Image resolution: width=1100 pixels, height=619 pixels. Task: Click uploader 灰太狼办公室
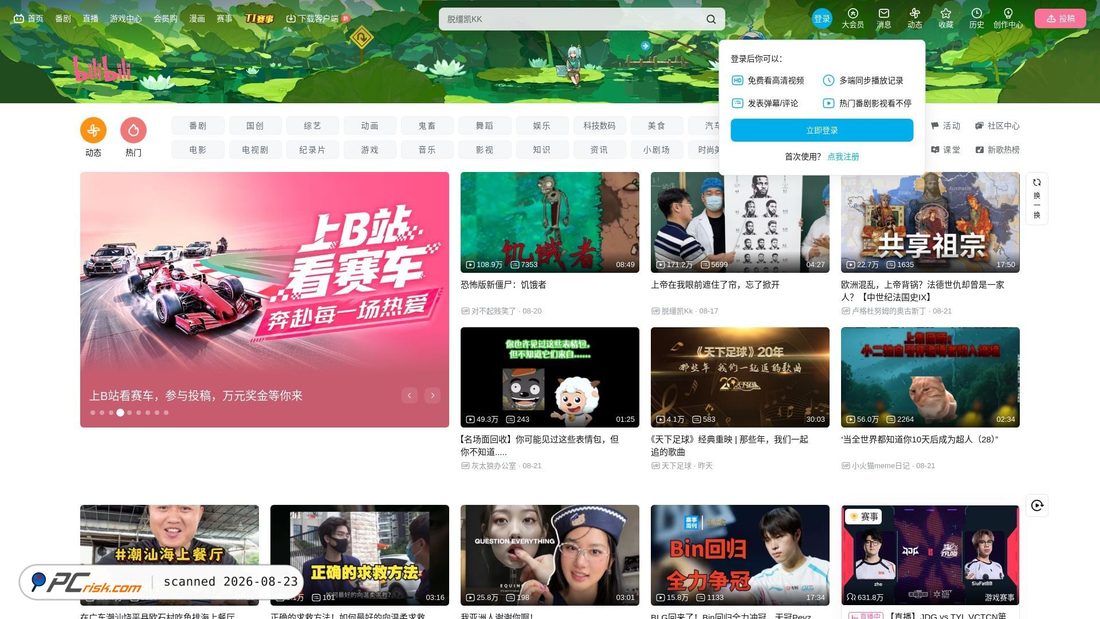click(x=493, y=466)
